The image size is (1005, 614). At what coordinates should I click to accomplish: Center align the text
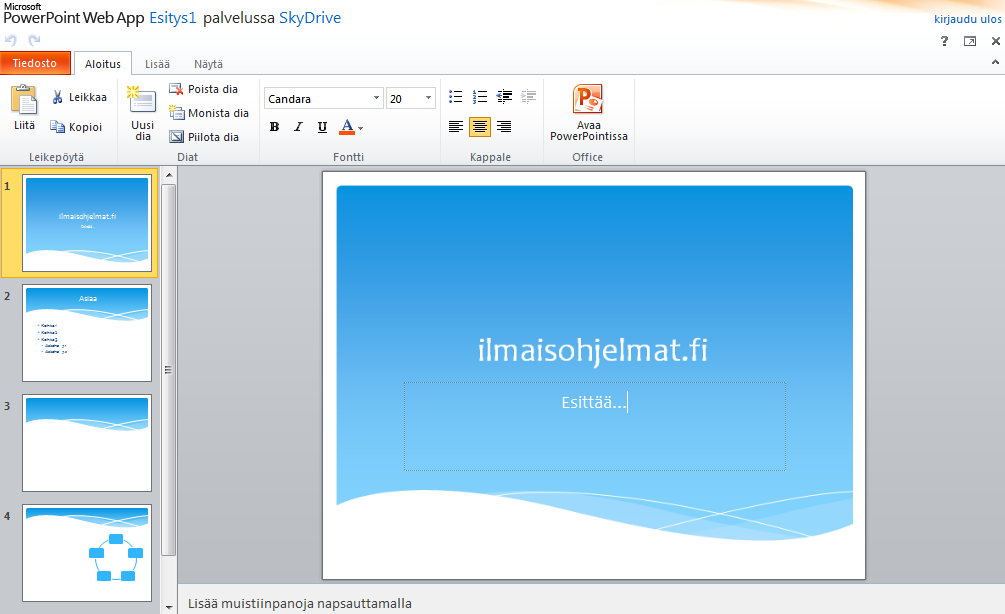(479, 127)
